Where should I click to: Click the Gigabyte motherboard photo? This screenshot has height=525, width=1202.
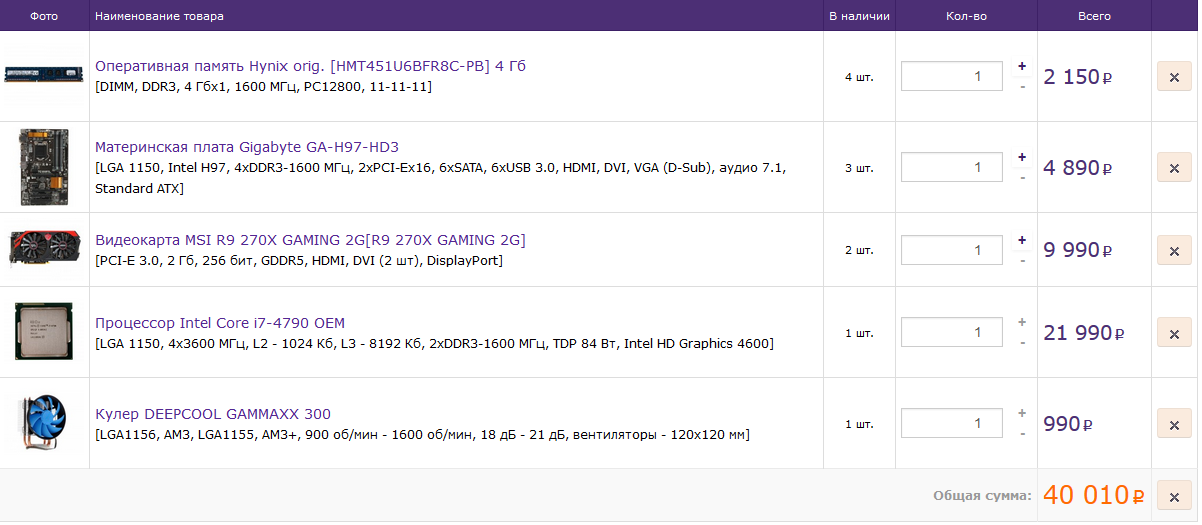44,167
